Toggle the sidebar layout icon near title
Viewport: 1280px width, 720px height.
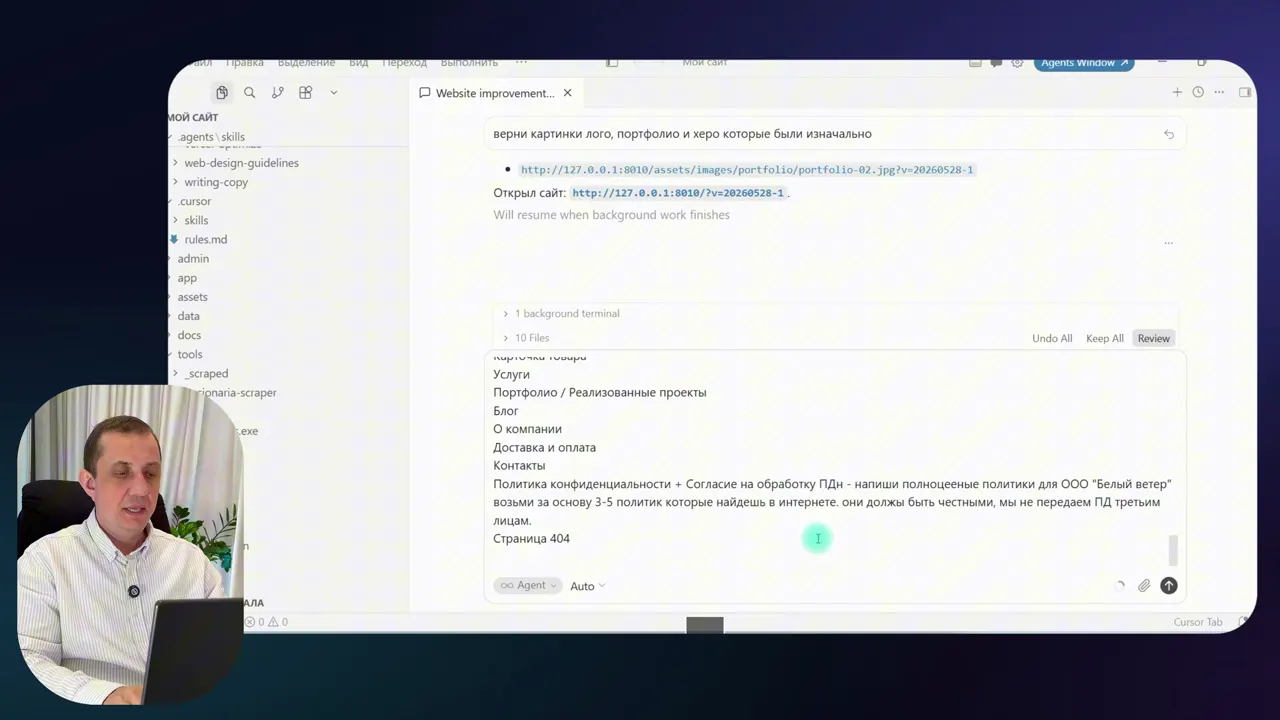point(612,63)
